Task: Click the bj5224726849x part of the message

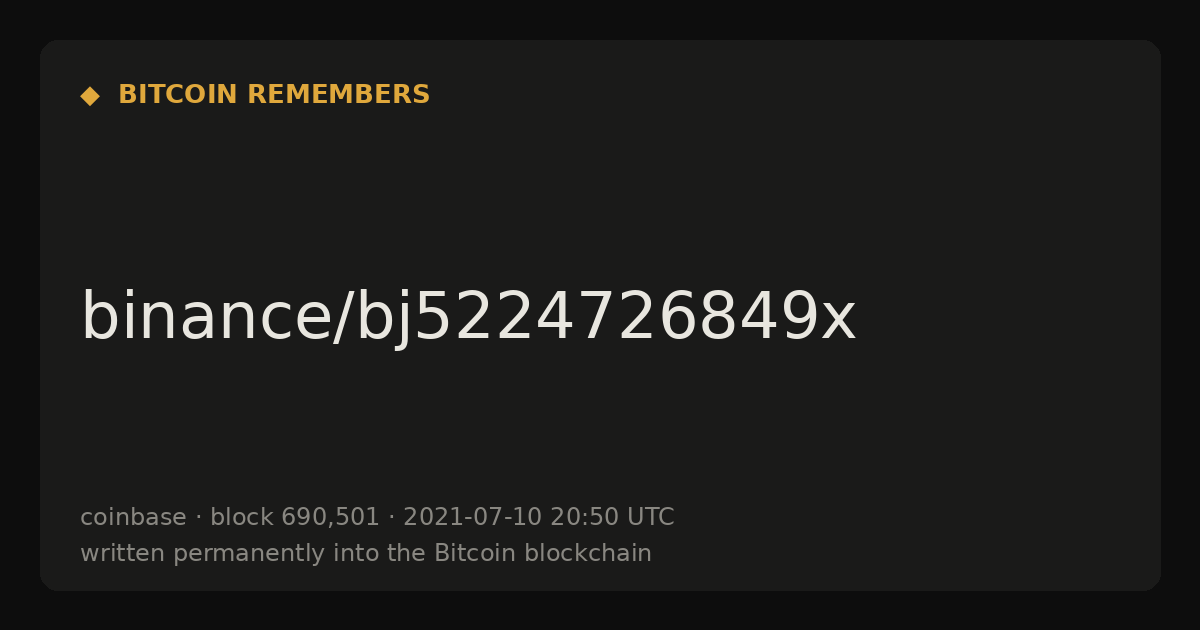Action: pos(606,318)
